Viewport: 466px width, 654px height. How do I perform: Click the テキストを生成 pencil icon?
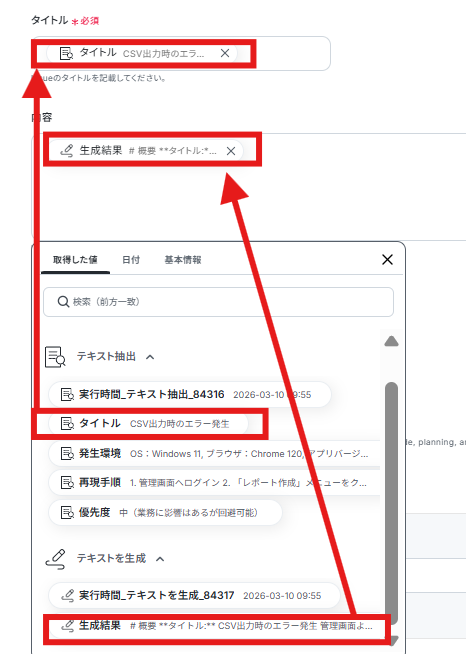point(55,559)
